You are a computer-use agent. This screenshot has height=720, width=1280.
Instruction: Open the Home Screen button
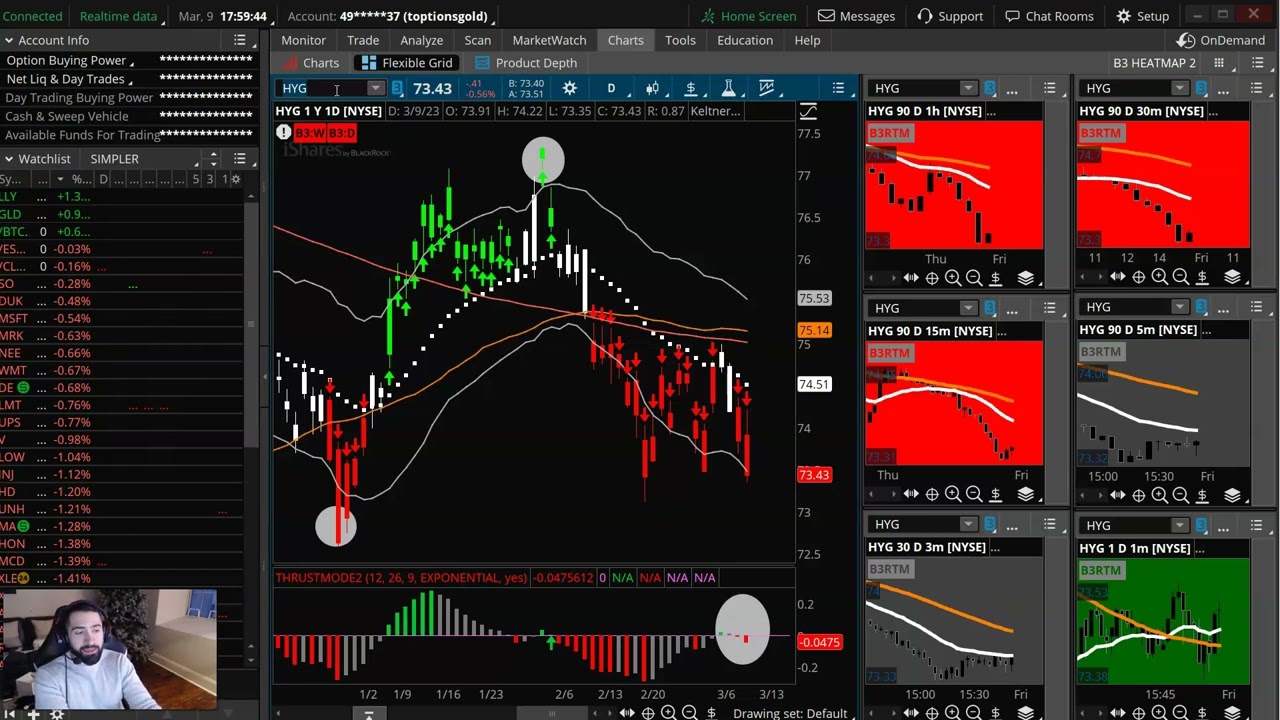click(749, 16)
